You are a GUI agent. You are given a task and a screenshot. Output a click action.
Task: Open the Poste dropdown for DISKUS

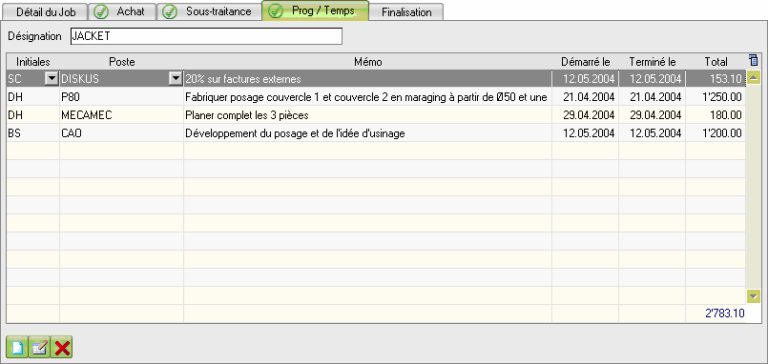(175, 79)
